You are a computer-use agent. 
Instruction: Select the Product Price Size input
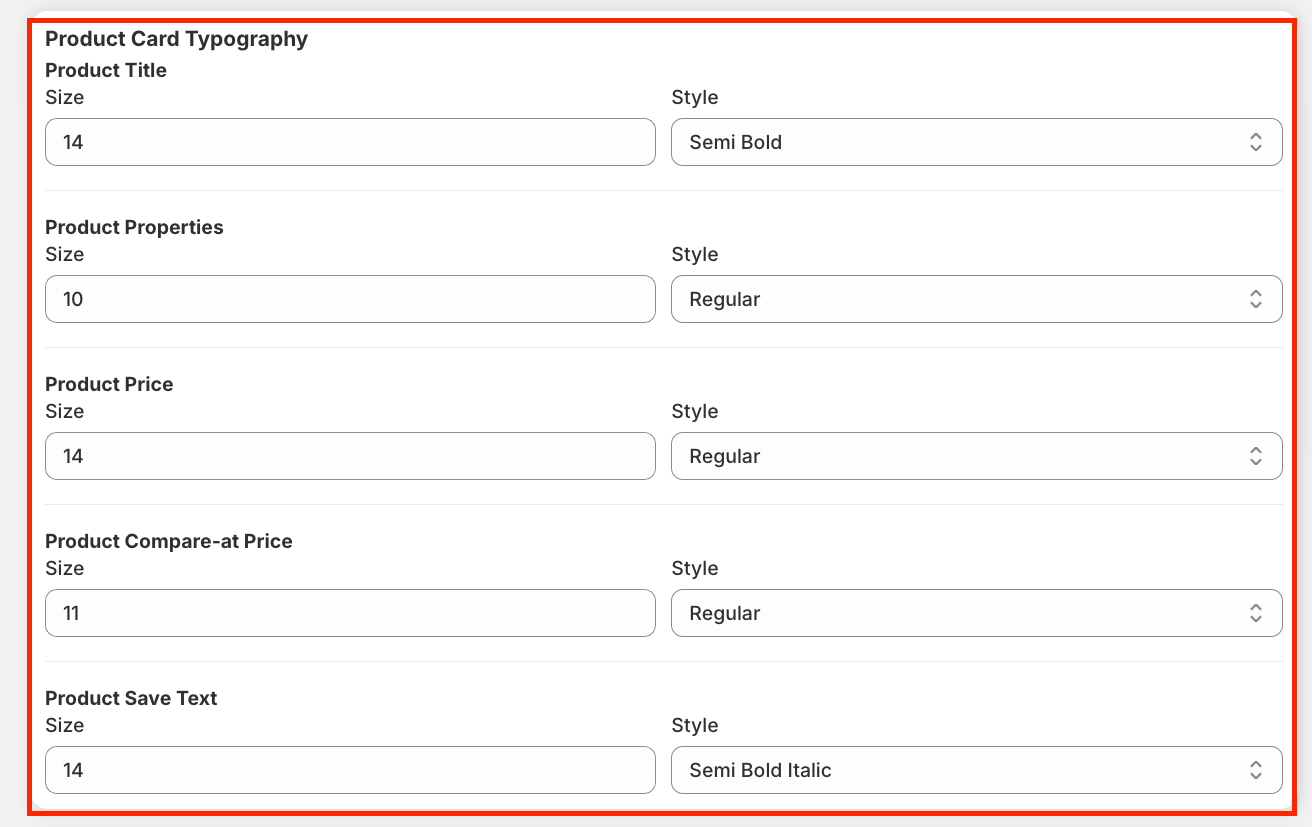(350, 456)
